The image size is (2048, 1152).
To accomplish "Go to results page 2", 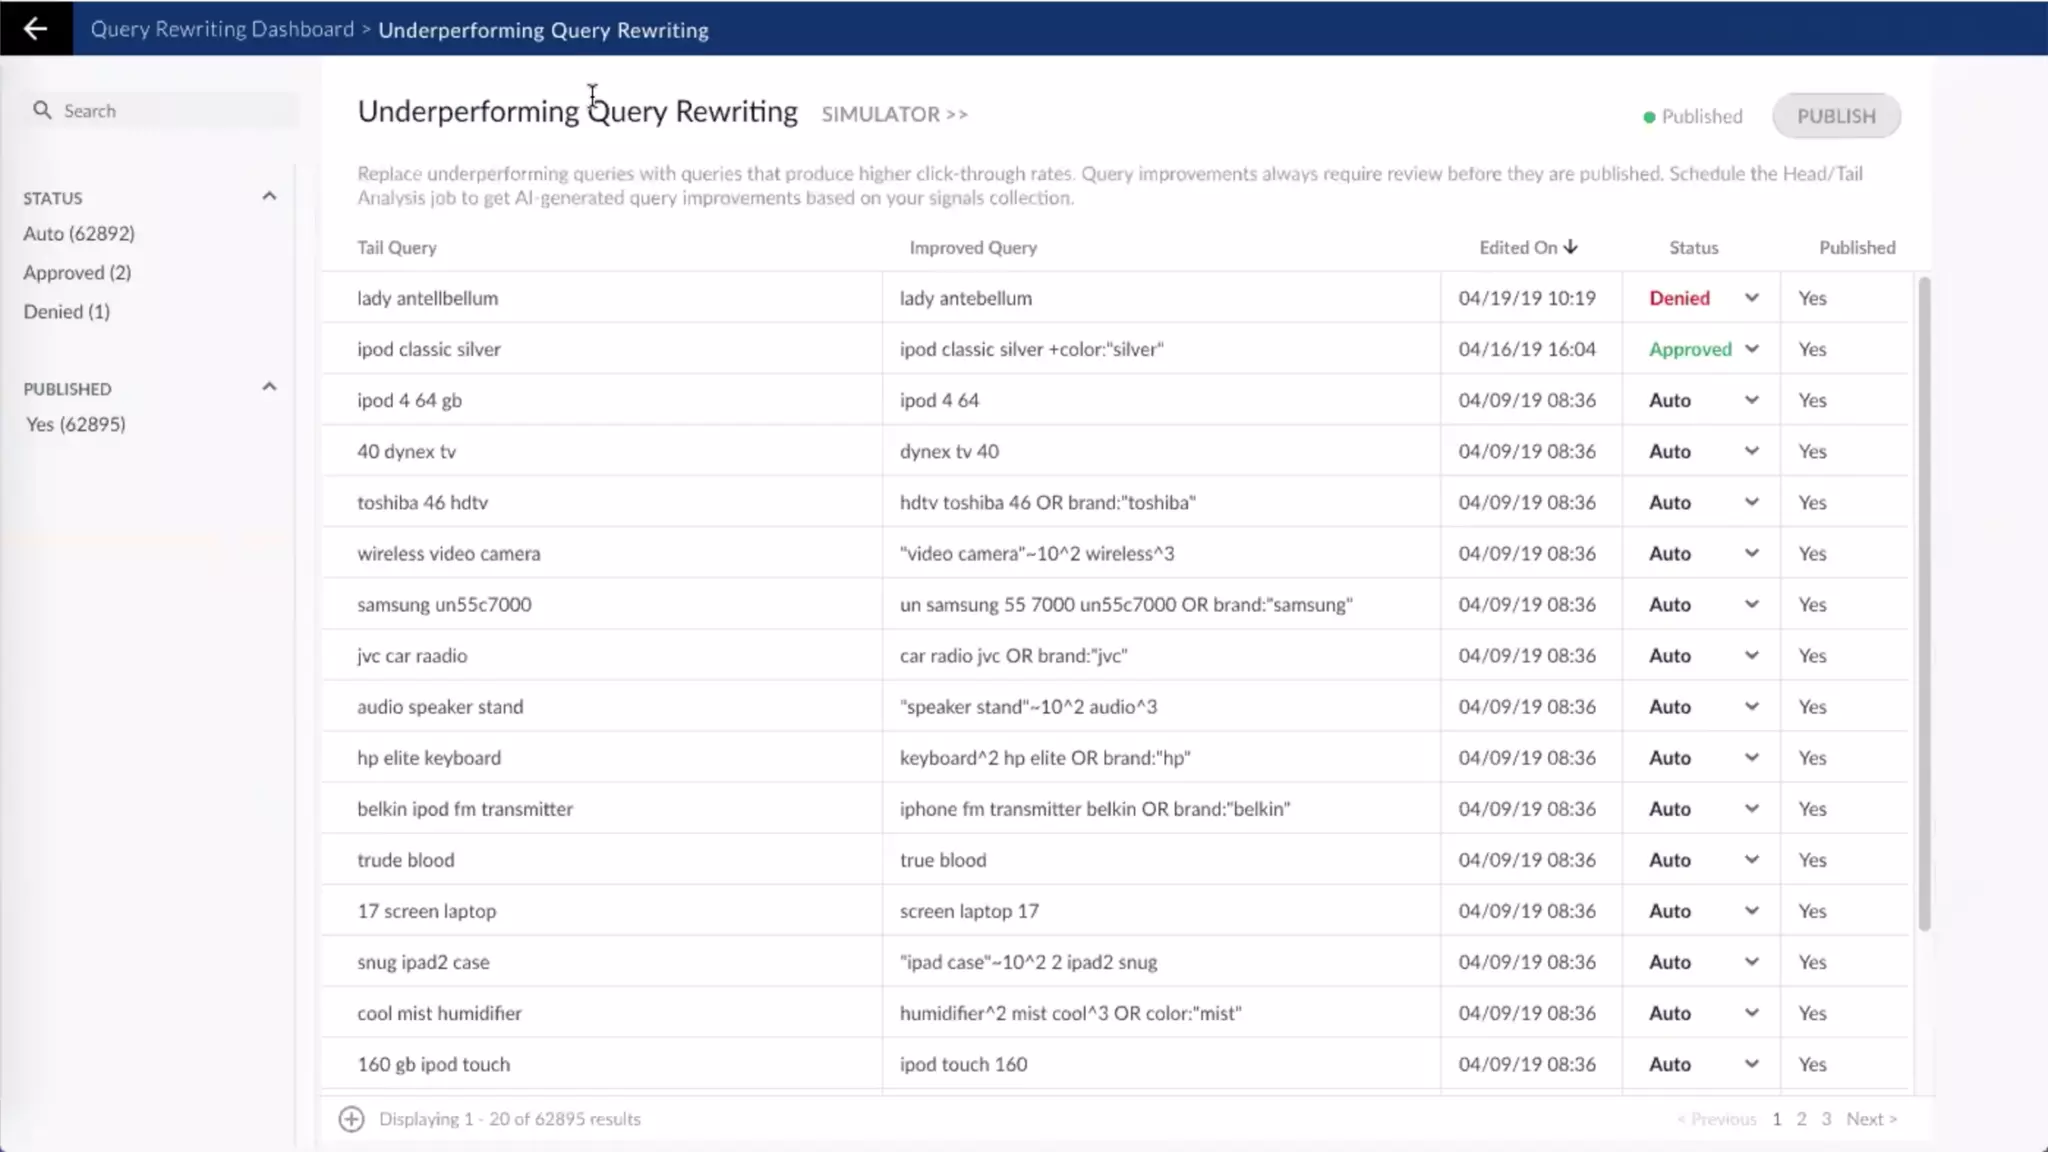I will point(1801,1119).
